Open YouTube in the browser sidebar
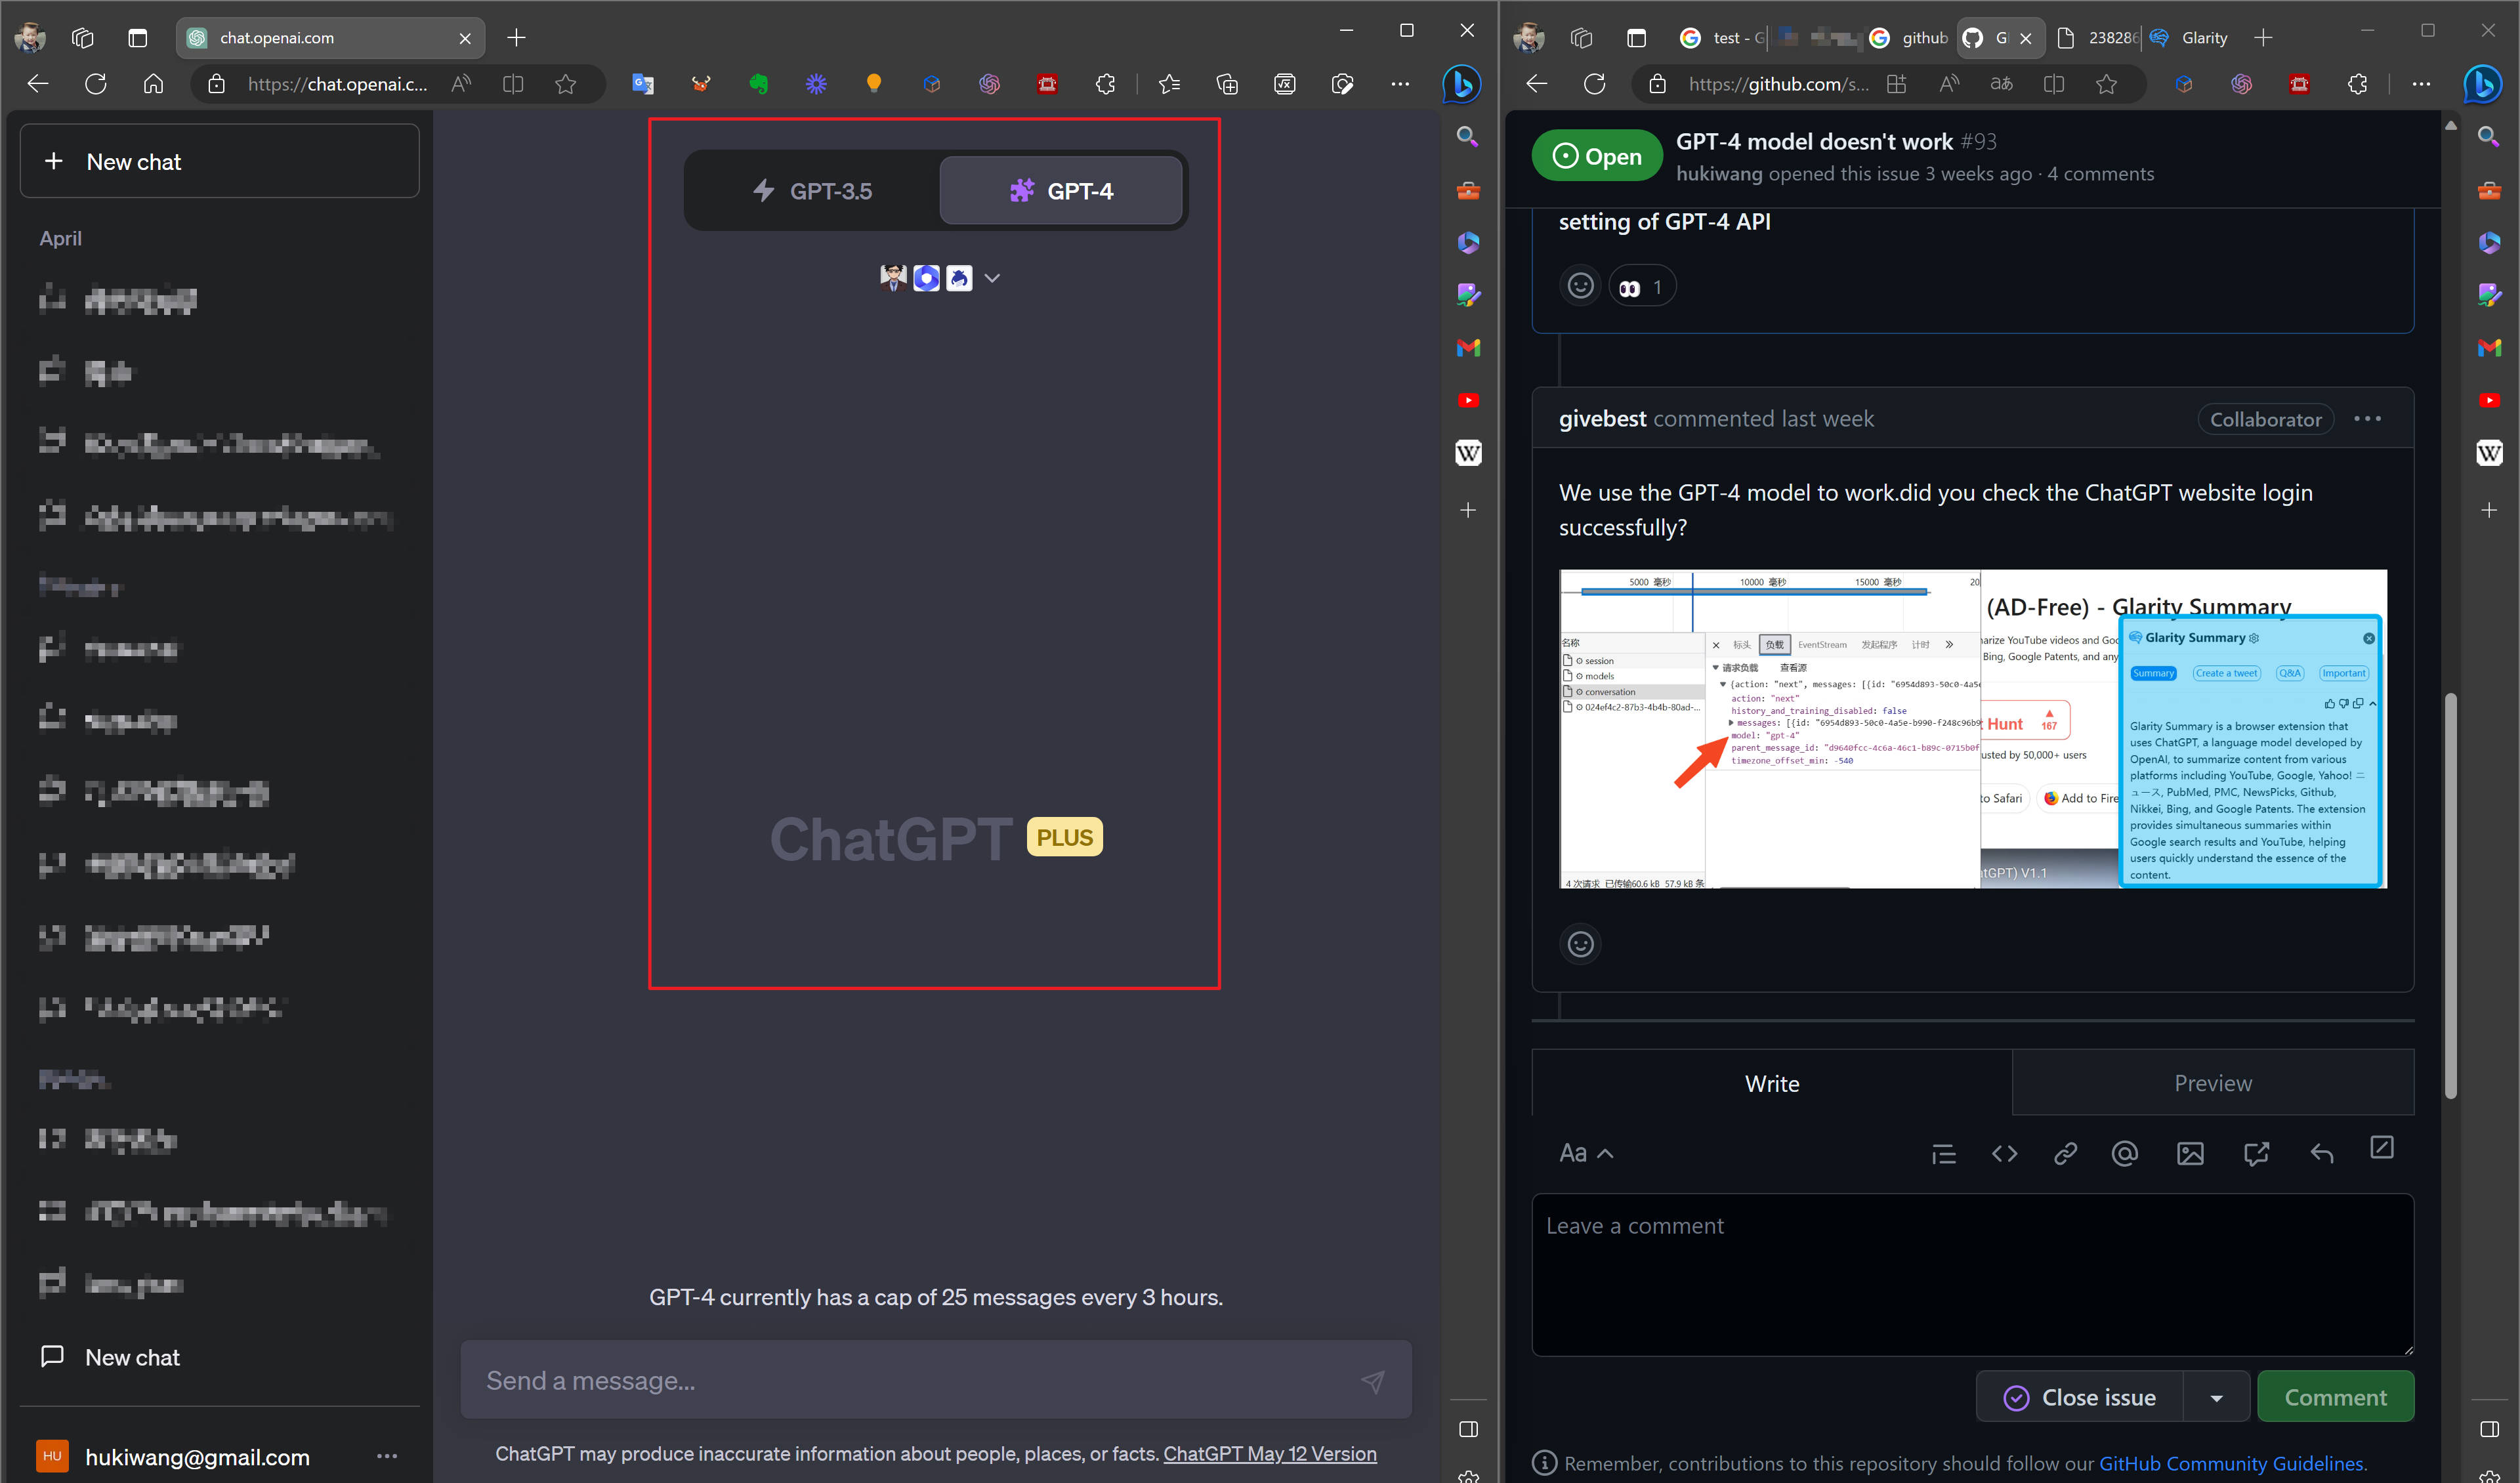 [x=1468, y=400]
